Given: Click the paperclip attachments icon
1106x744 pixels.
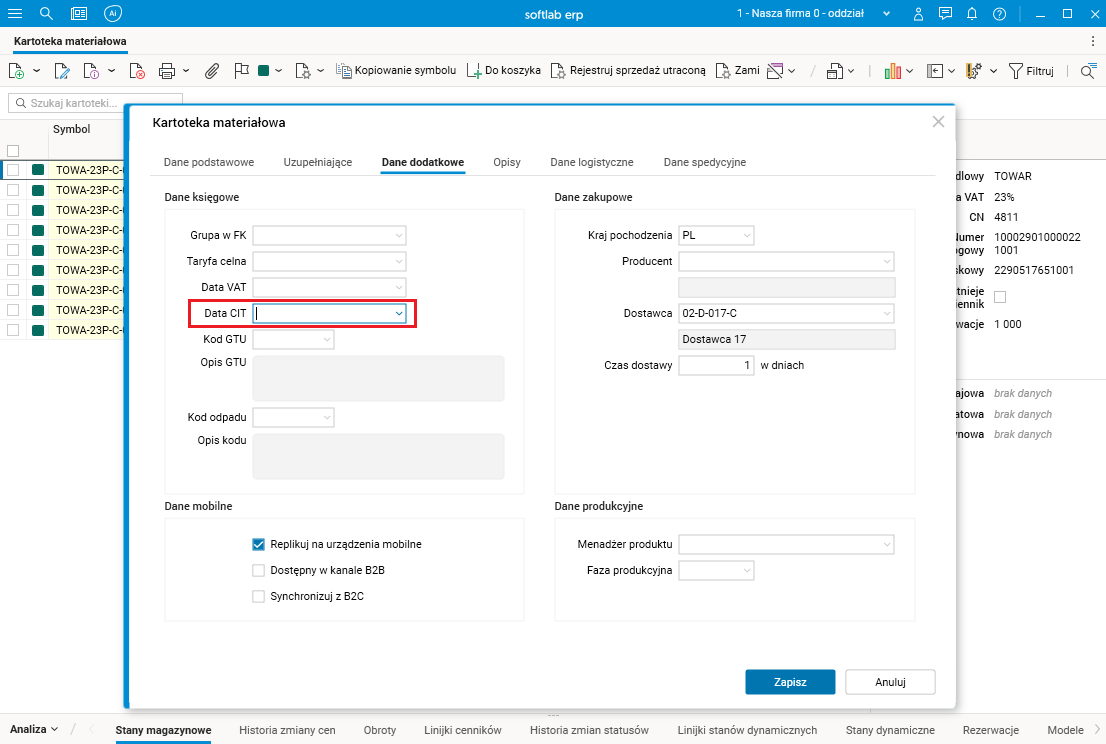Looking at the screenshot, I should [x=212, y=71].
